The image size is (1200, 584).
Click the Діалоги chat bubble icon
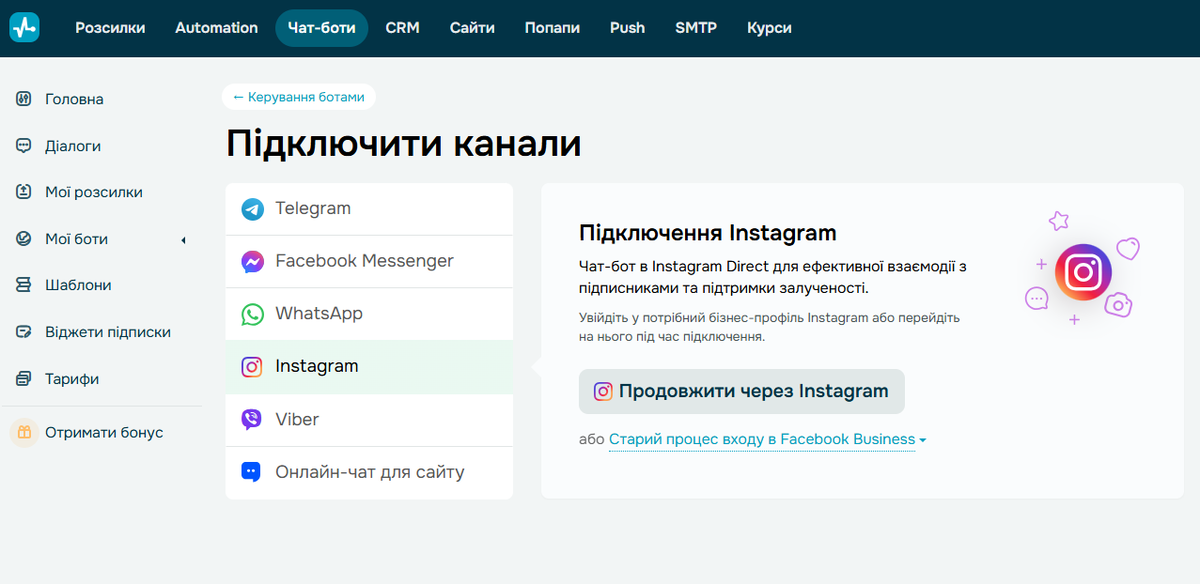click(24, 146)
